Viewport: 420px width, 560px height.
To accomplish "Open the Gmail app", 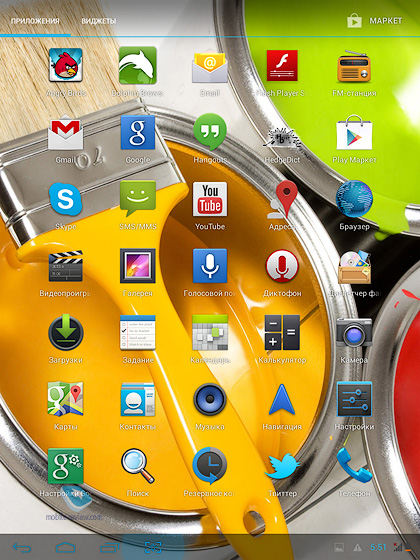I will coord(66,133).
